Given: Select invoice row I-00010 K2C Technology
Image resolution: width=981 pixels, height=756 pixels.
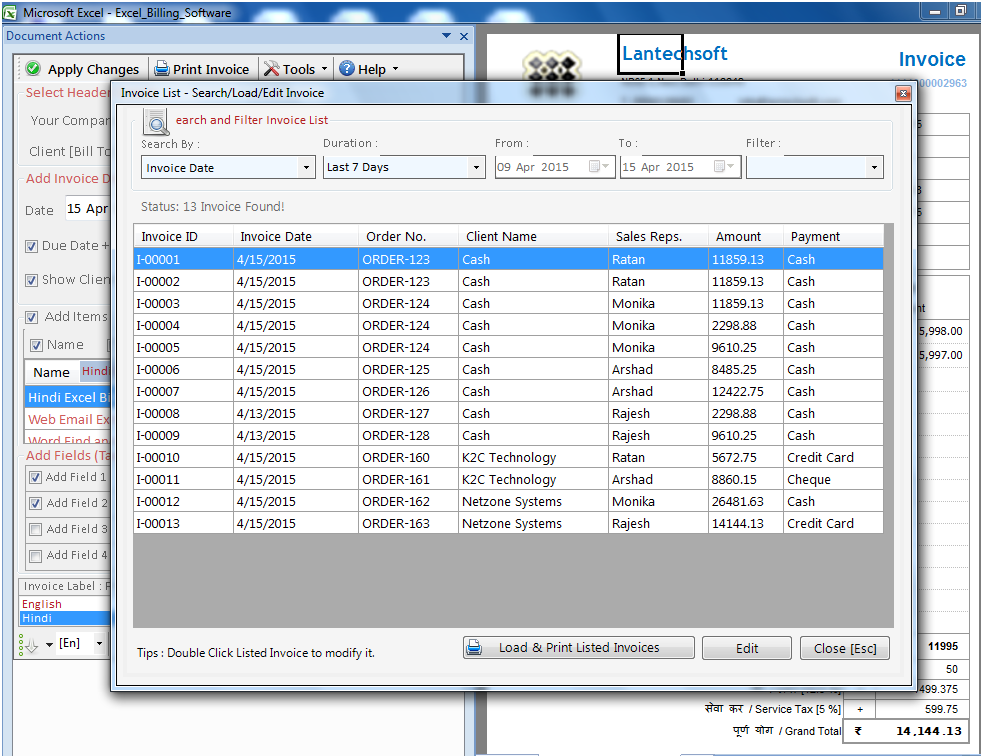Looking at the screenshot, I should 508,457.
